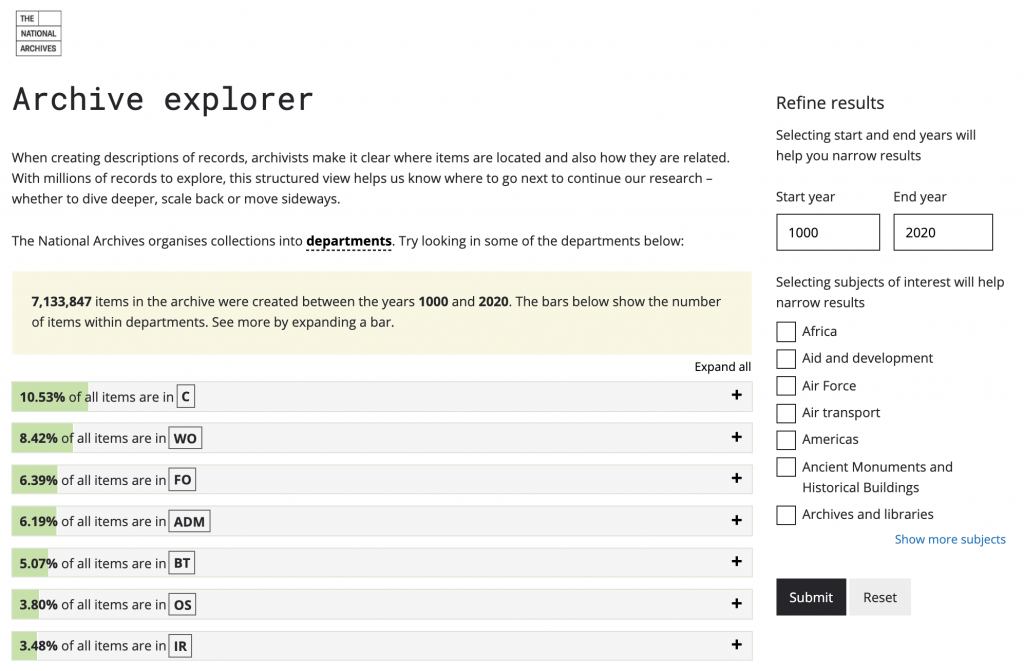Open the 6.19% of all items bar
Image resolution: width=1024 pixels, height=671 pixels.
point(382,521)
